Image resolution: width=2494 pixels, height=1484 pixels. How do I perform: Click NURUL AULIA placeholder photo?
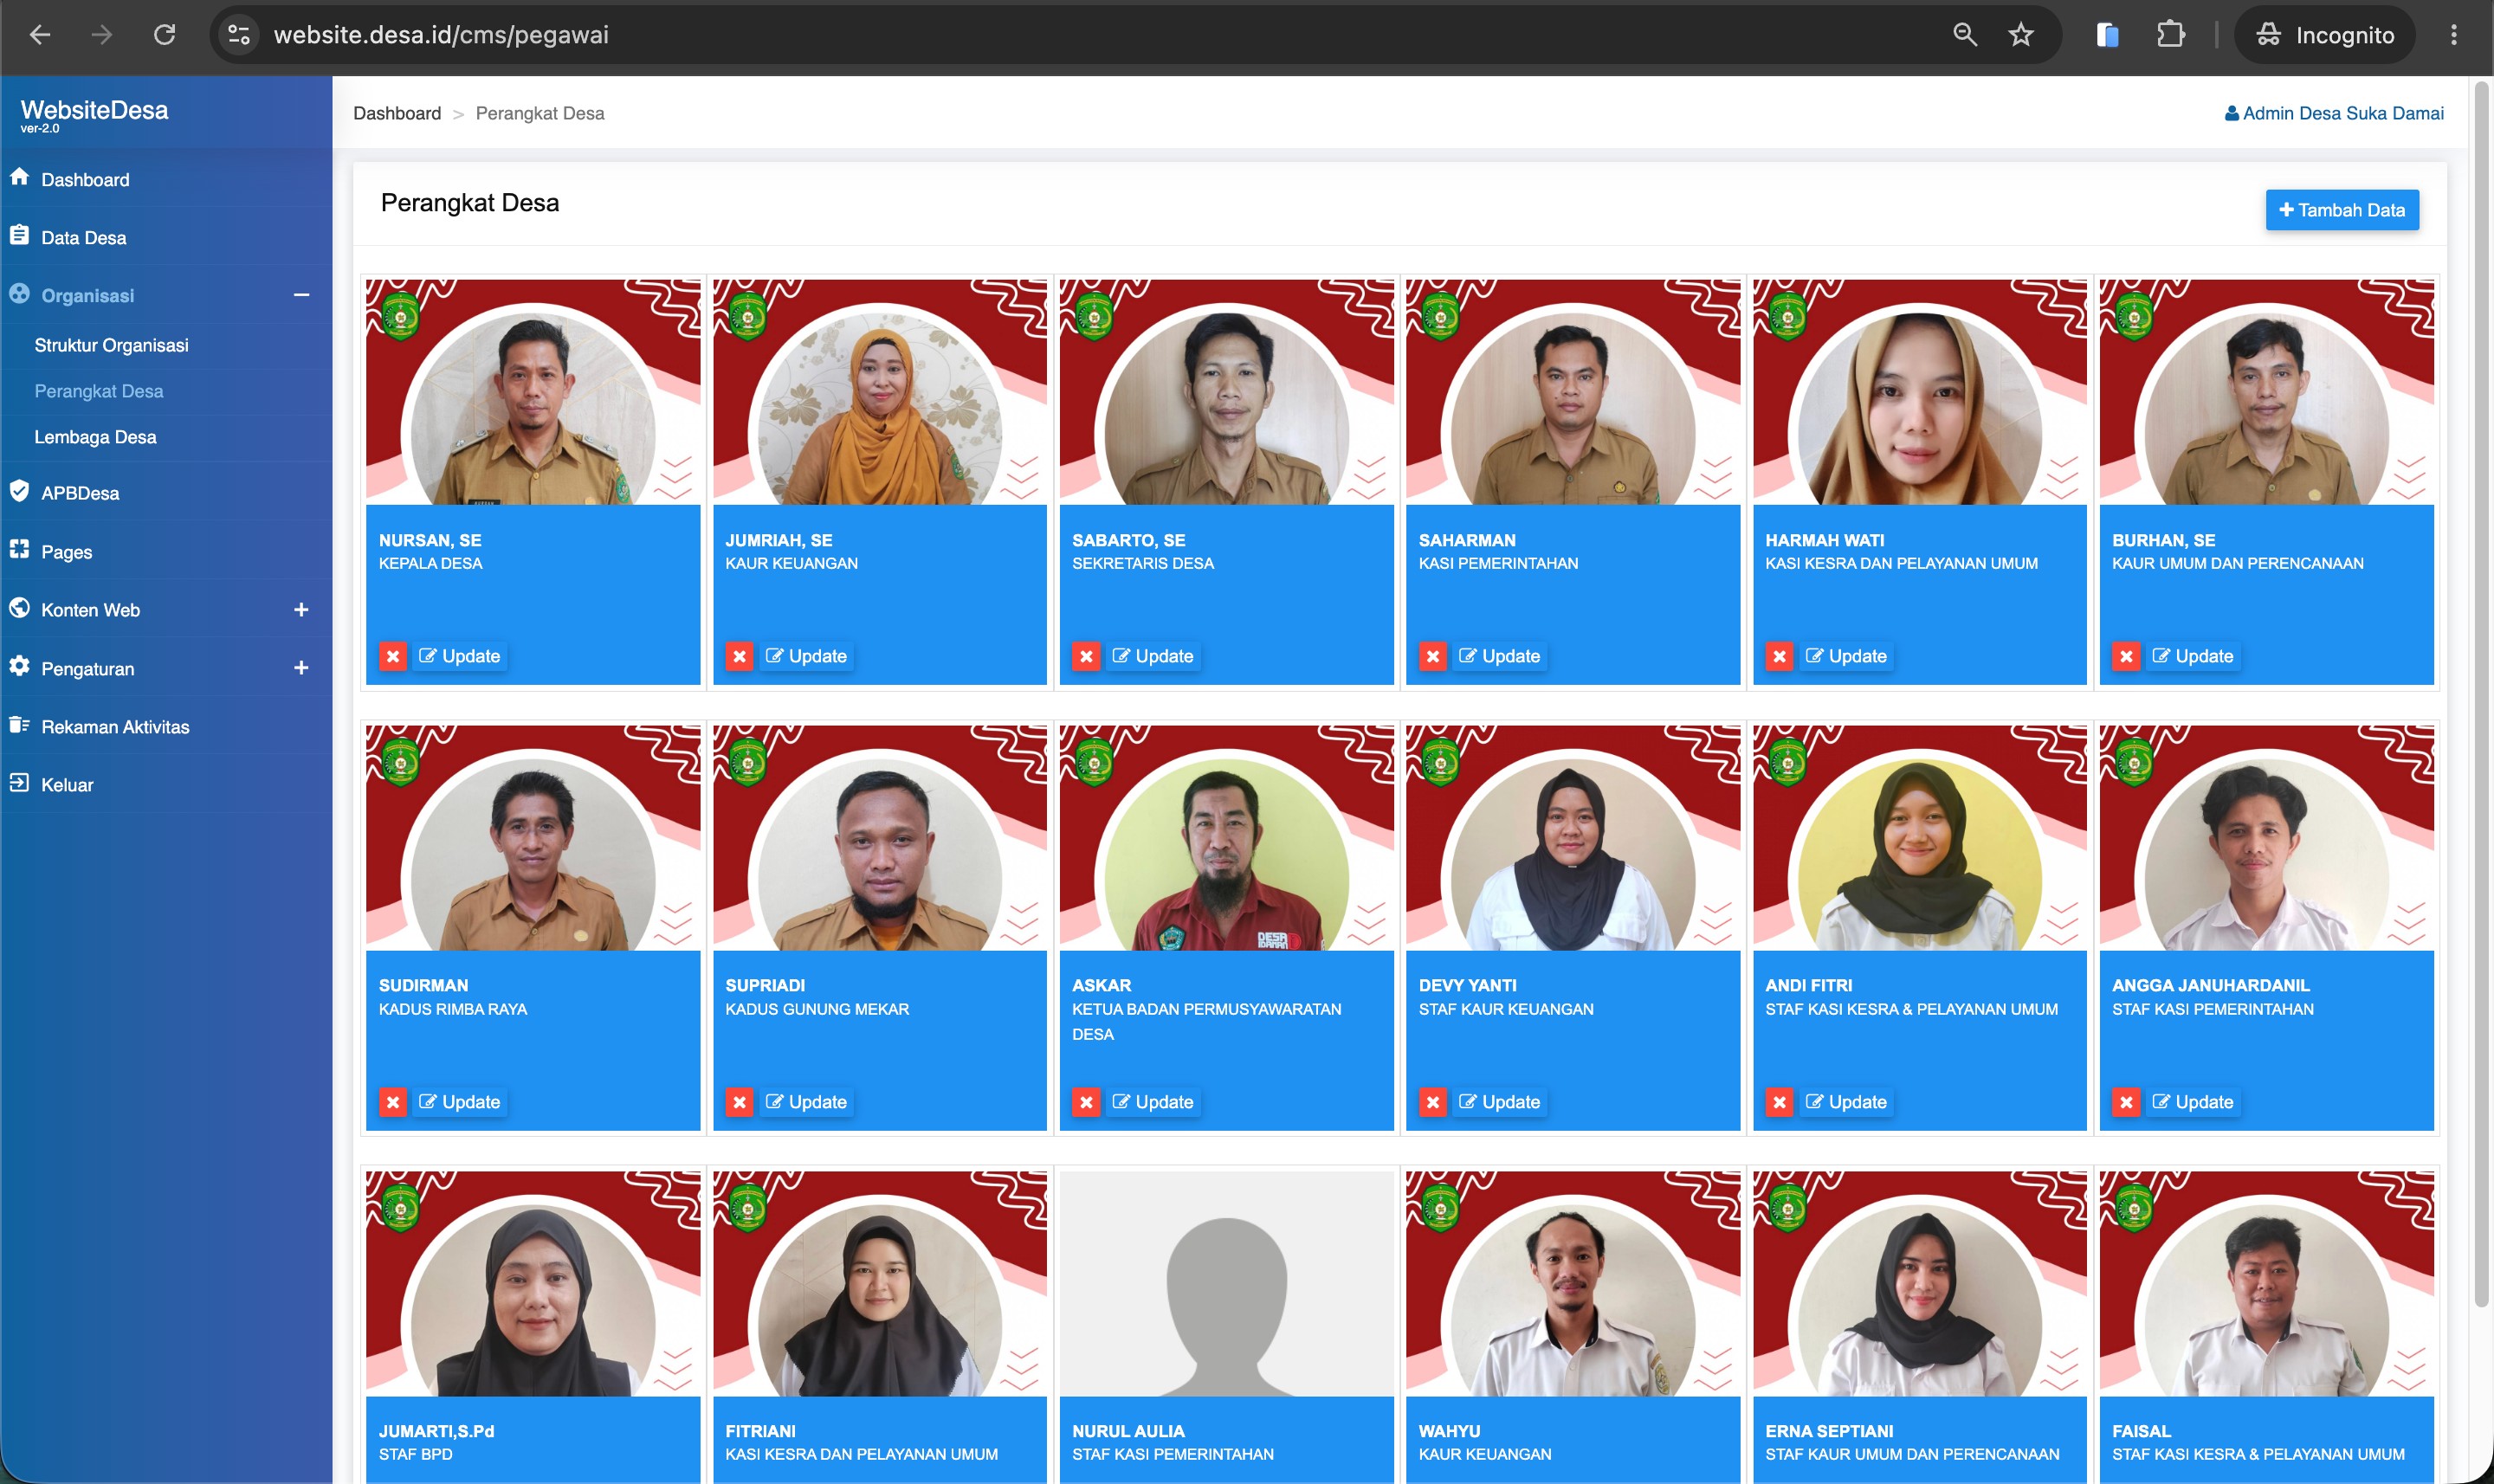[x=1226, y=1284]
